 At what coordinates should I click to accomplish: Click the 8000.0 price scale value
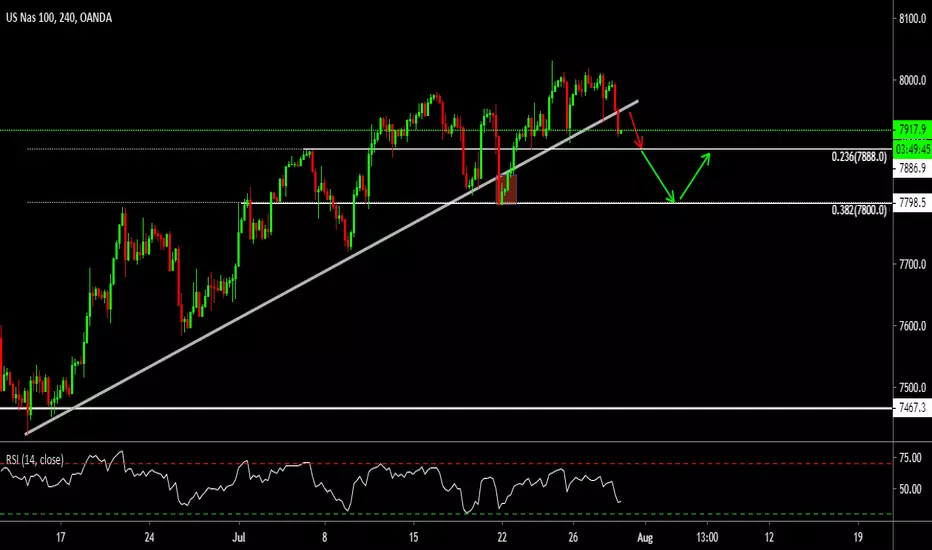click(x=912, y=80)
